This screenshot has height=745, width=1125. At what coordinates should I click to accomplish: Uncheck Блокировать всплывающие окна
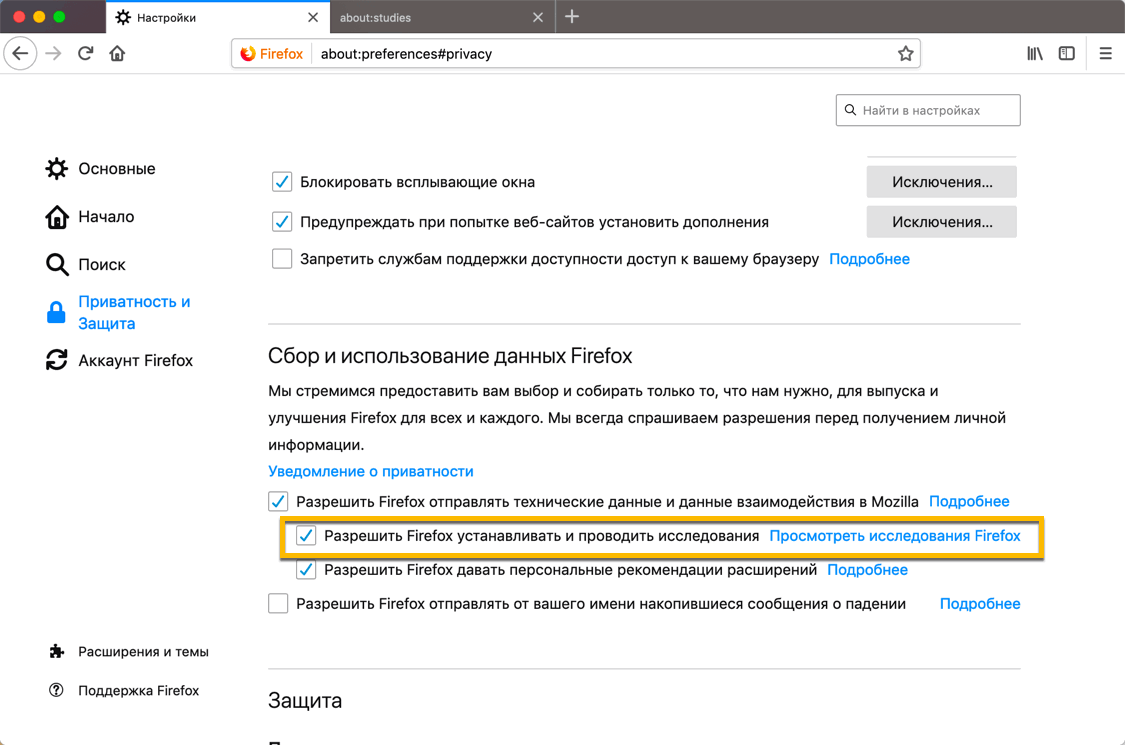coord(282,182)
